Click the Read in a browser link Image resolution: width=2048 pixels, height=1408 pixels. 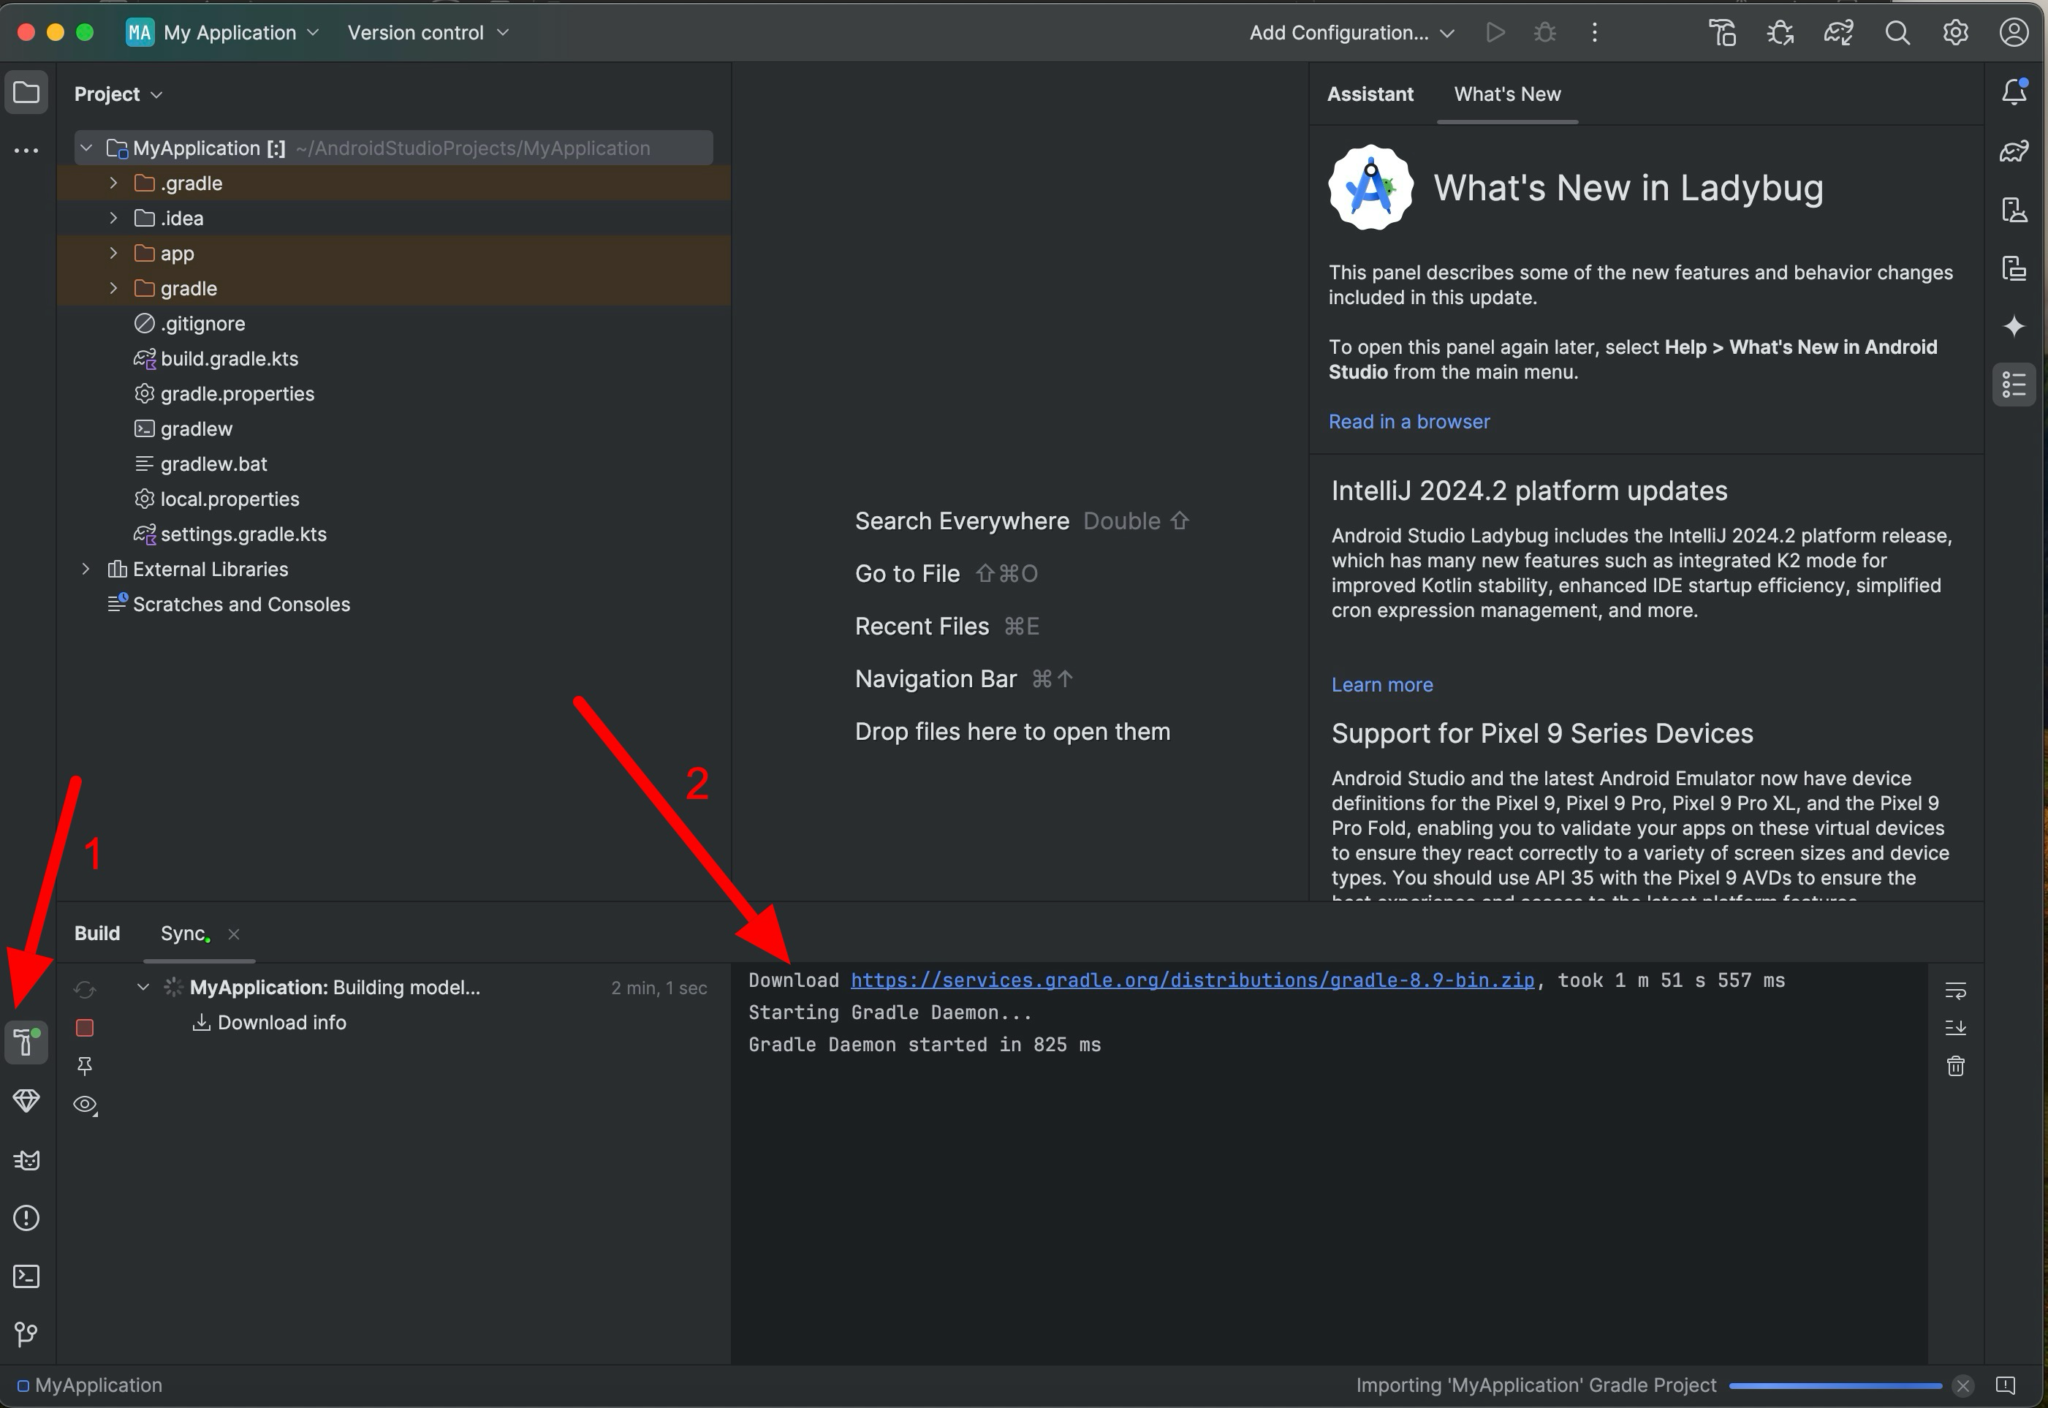pyautogui.click(x=1408, y=421)
